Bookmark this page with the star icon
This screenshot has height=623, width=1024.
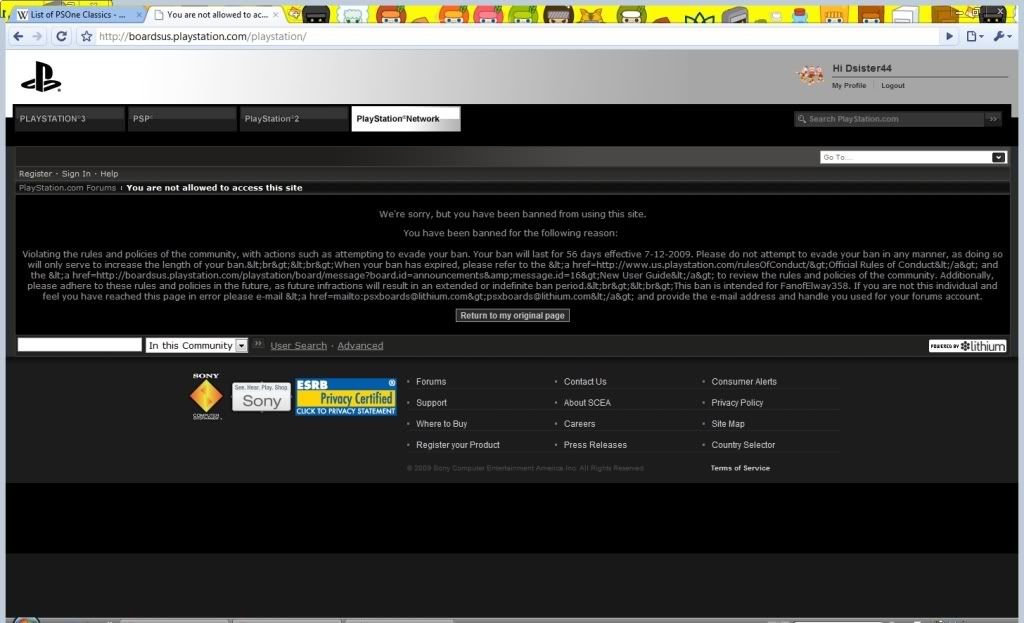87,36
